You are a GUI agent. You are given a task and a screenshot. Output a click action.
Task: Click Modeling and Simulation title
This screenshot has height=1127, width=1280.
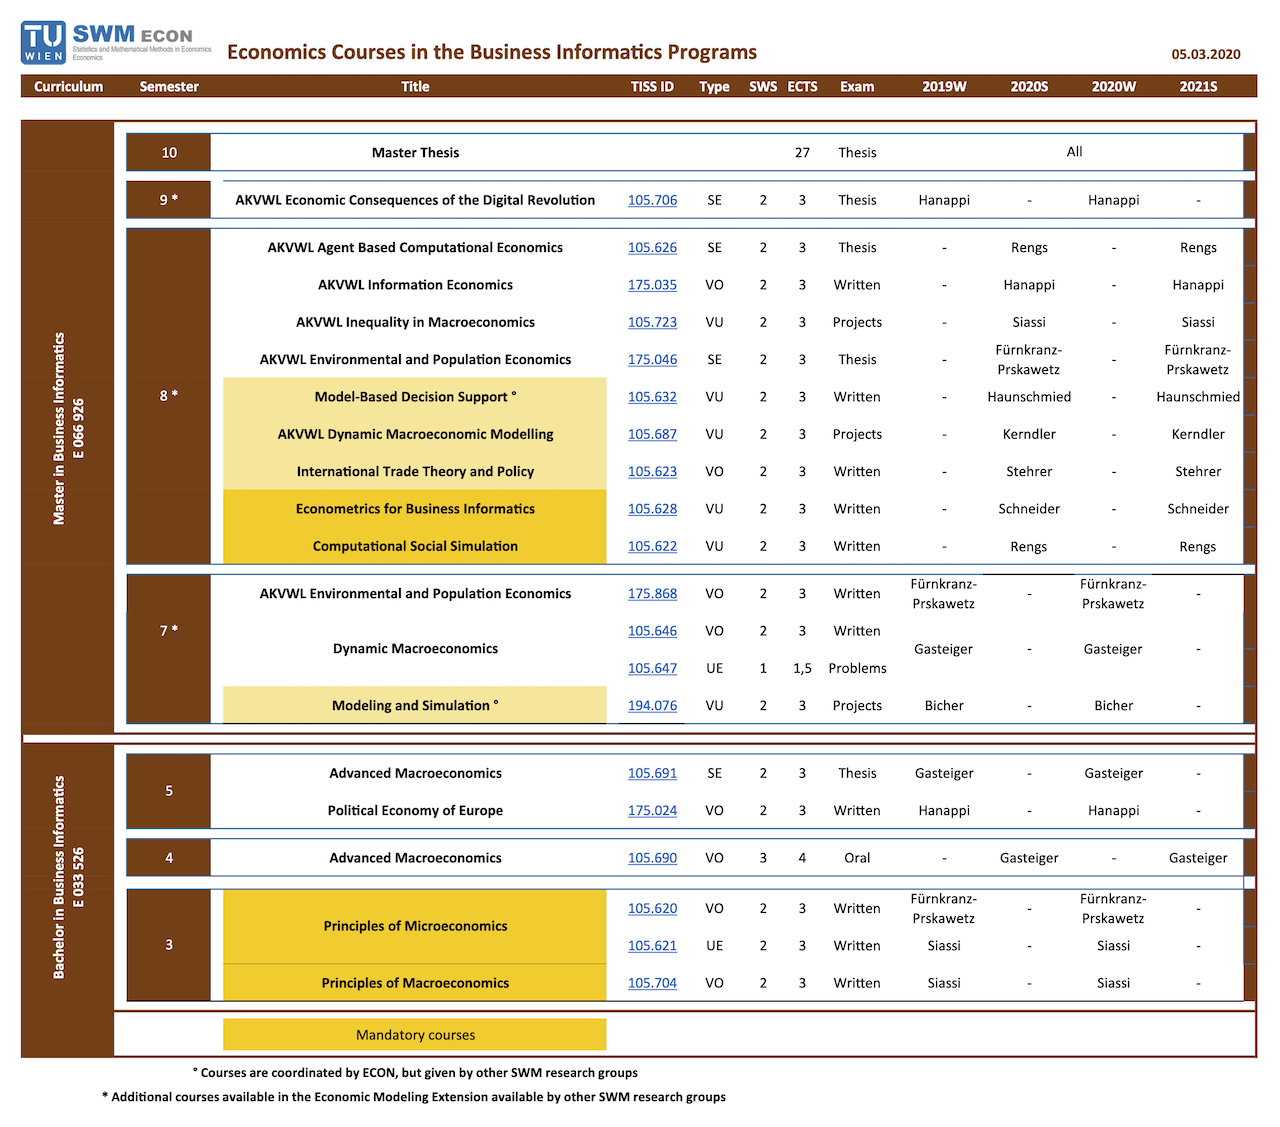click(x=415, y=705)
